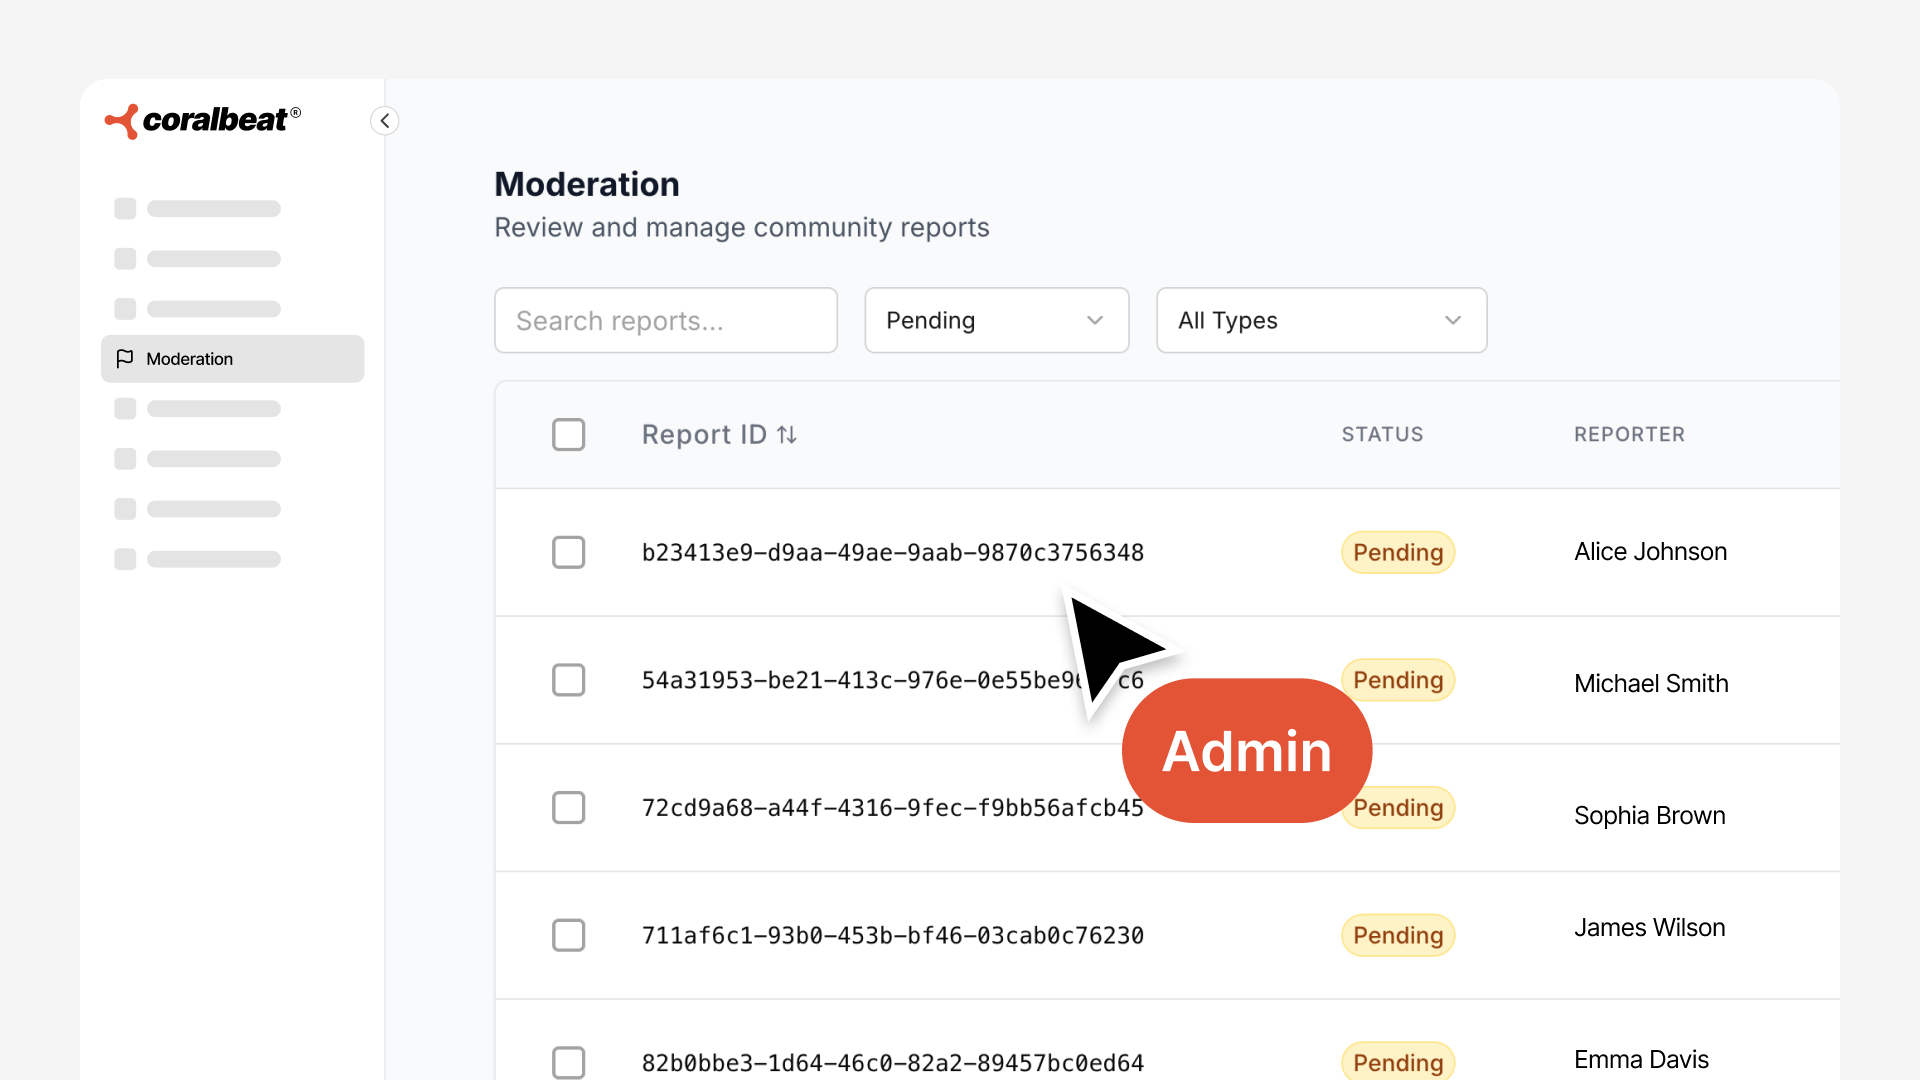The width and height of the screenshot is (1920, 1080).
Task: Sort by Report ID arrows icon
Action: point(787,435)
